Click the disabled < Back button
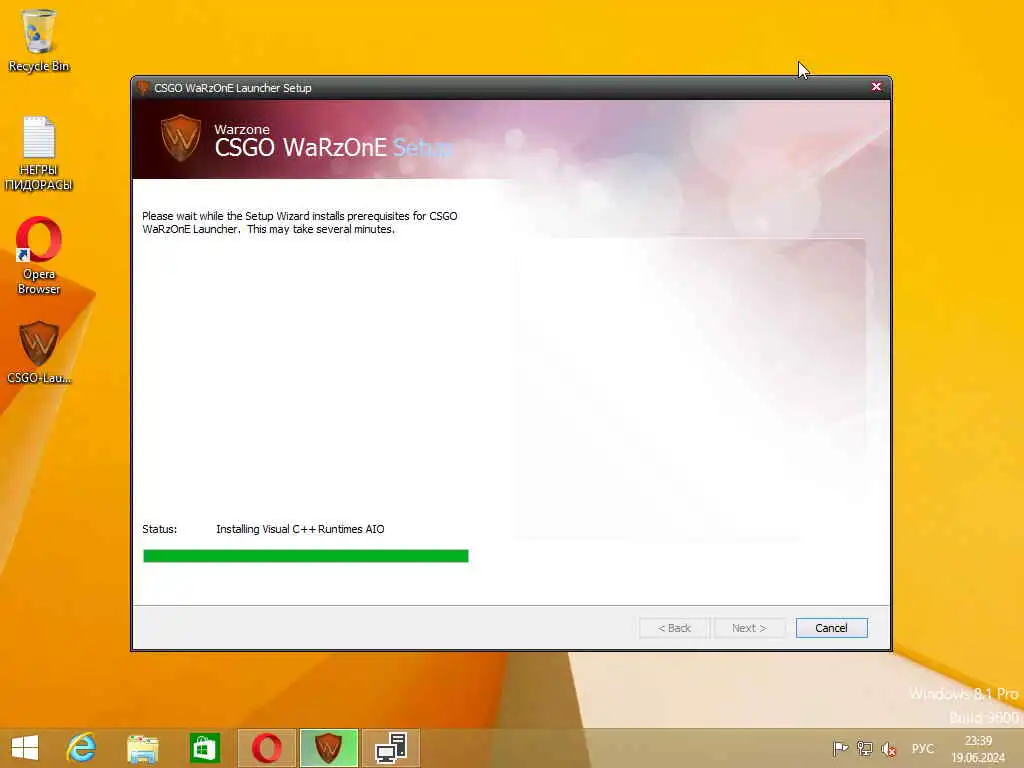Screen dimensions: 1024x768 (674, 628)
